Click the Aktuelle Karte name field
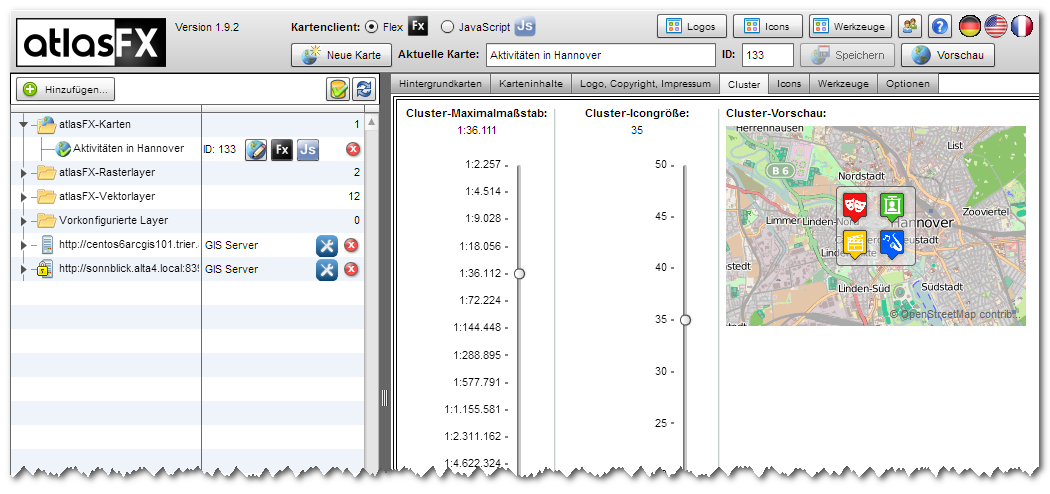1050x494 pixels. pos(601,56)
